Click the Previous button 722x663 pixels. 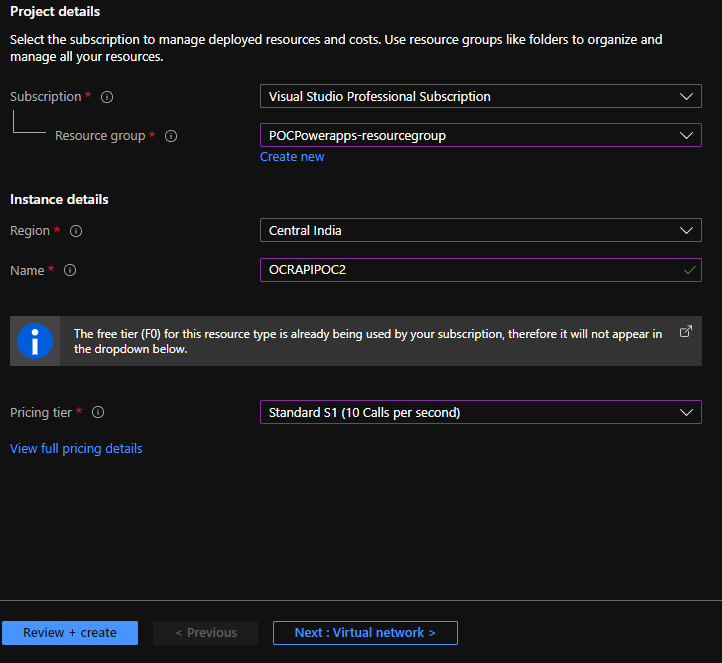206,633
